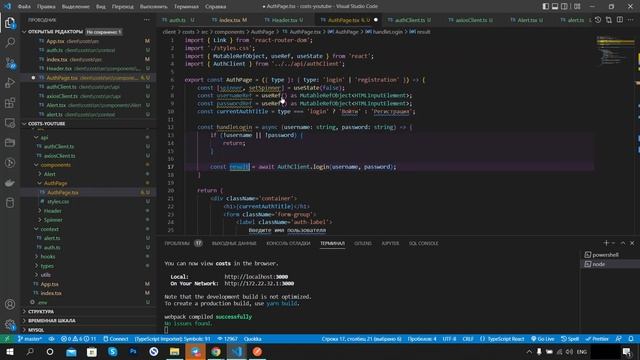
Task: Click Connect in the status bar
Action: 116,339
